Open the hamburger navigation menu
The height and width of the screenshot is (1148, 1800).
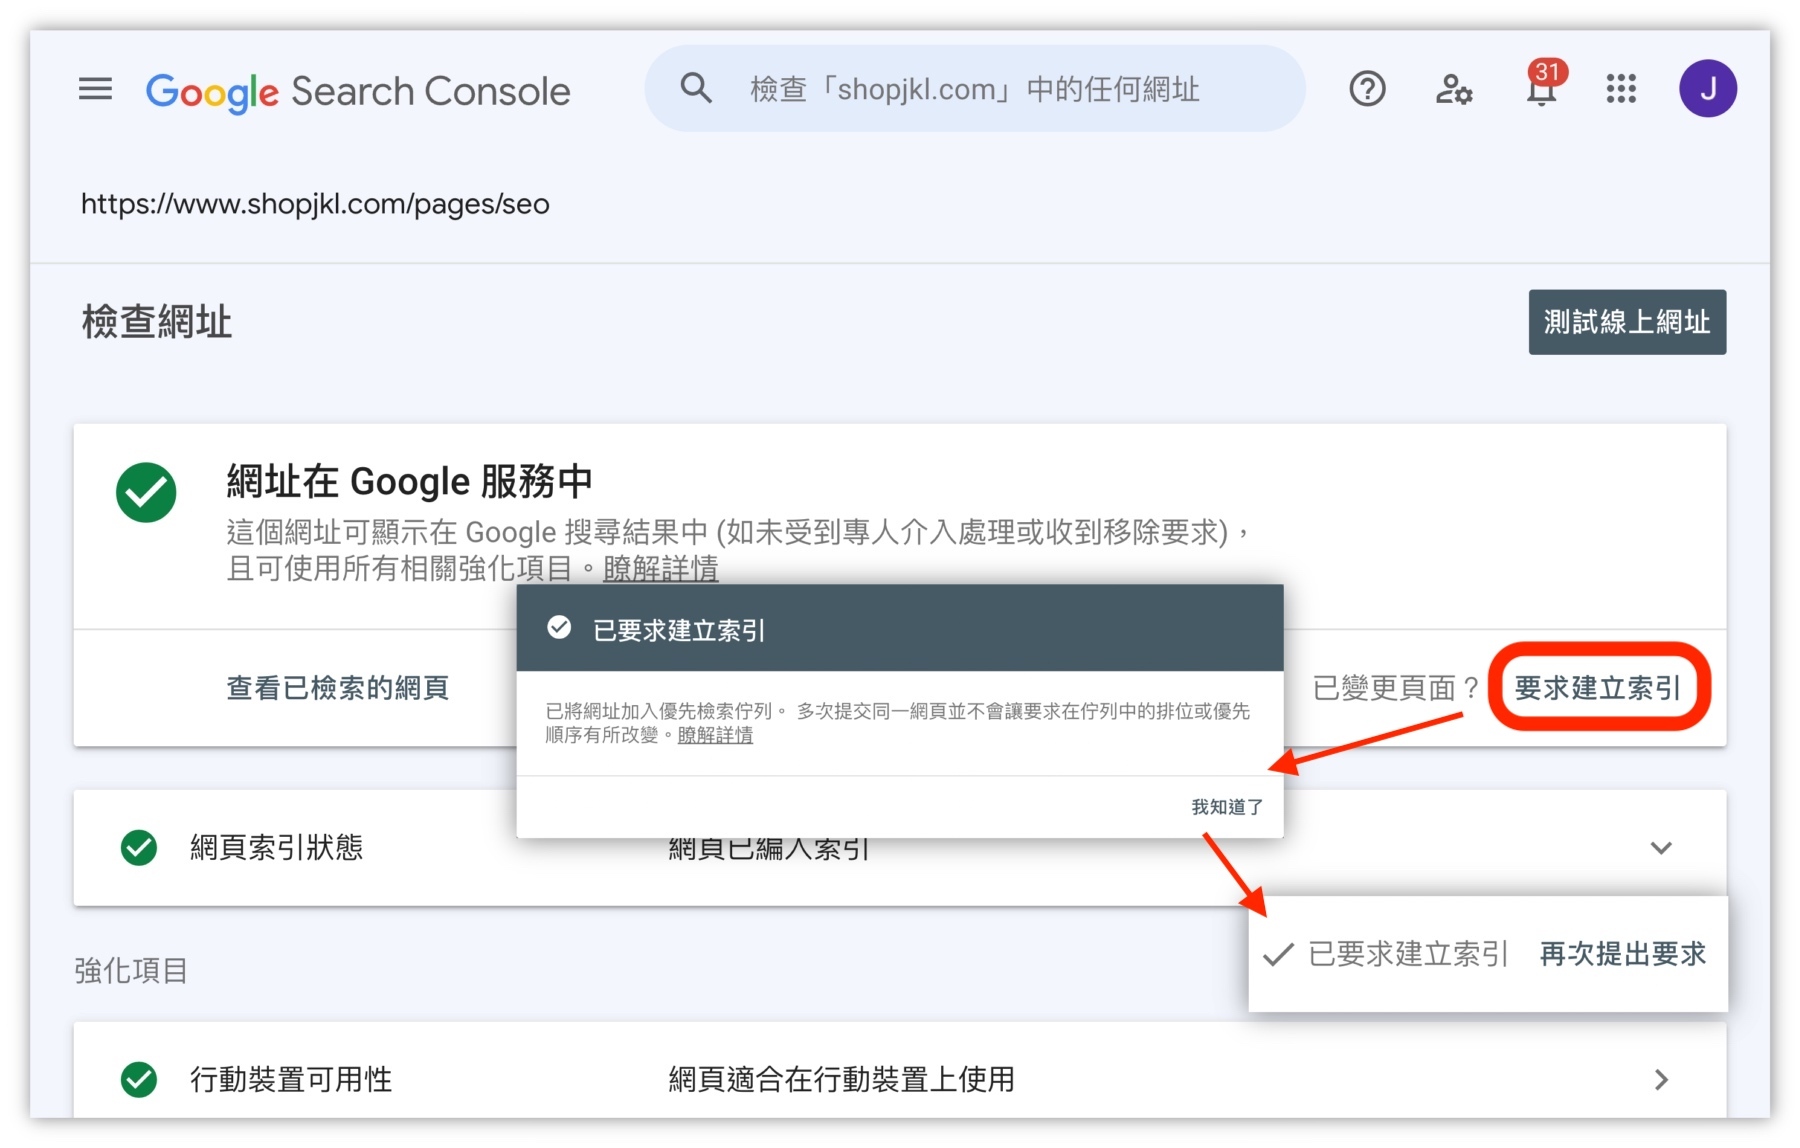coord(95,90)
